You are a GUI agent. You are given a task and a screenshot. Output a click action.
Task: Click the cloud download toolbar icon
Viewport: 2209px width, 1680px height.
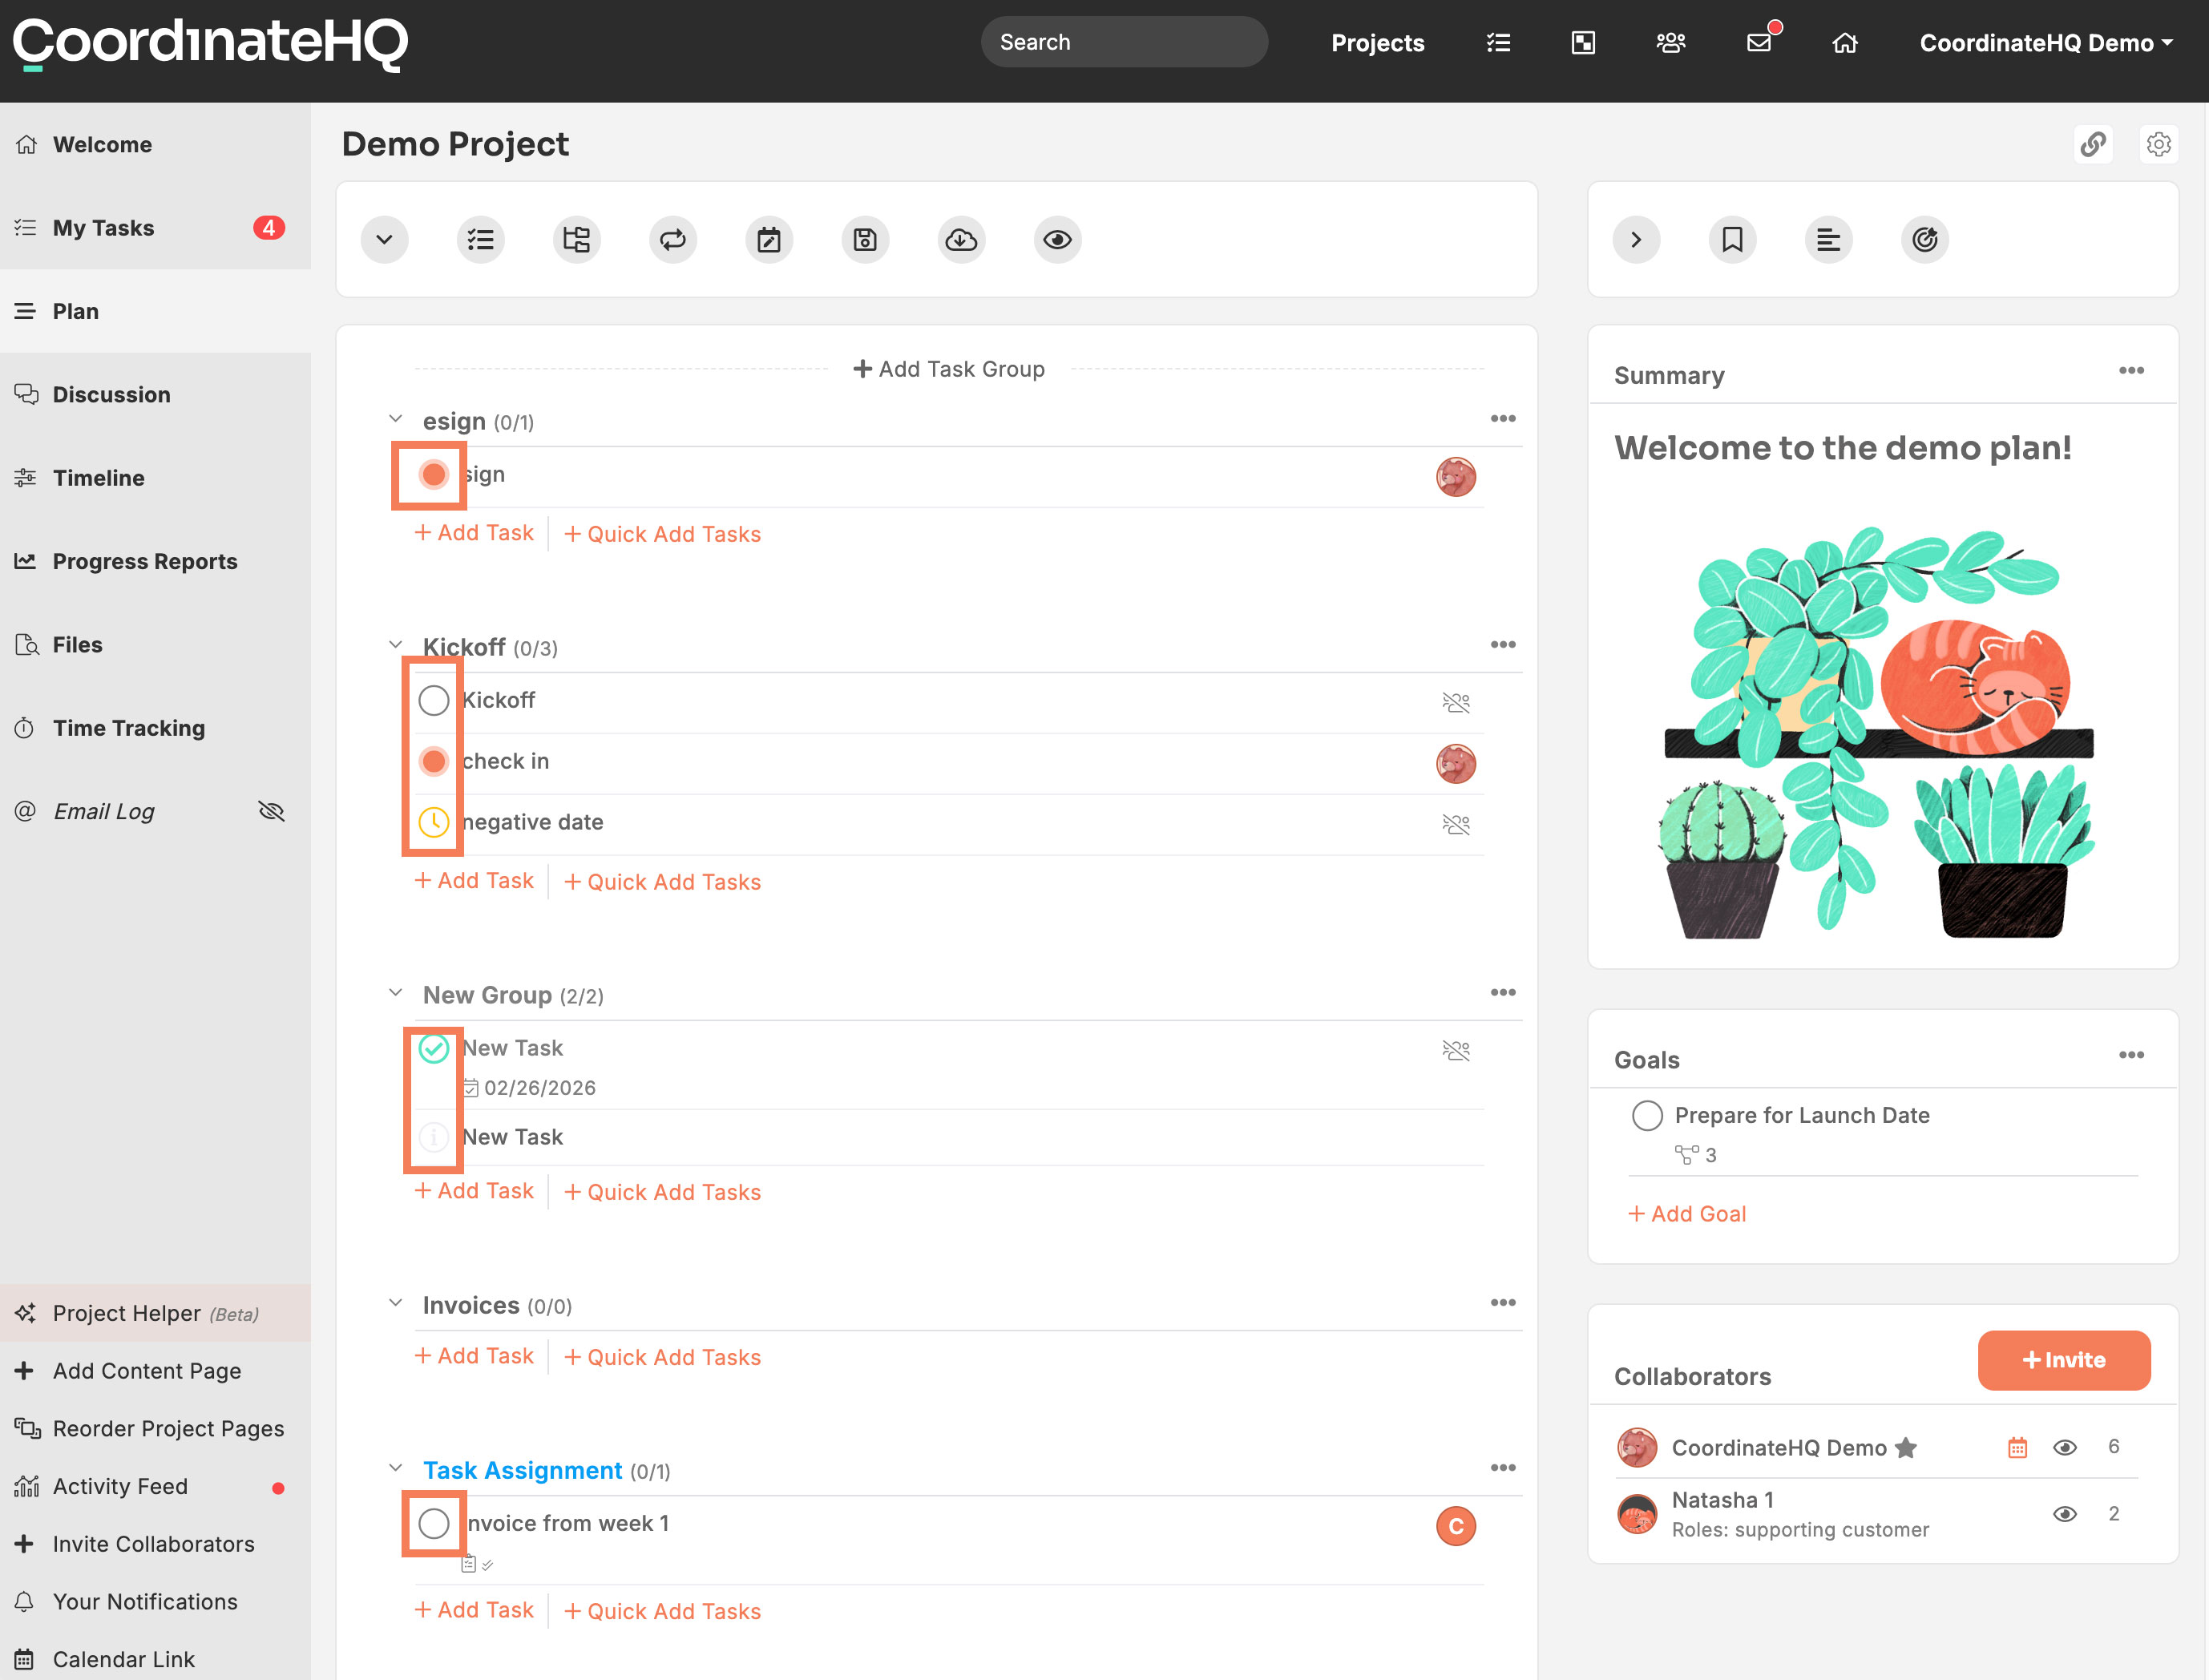pos(961,240)
